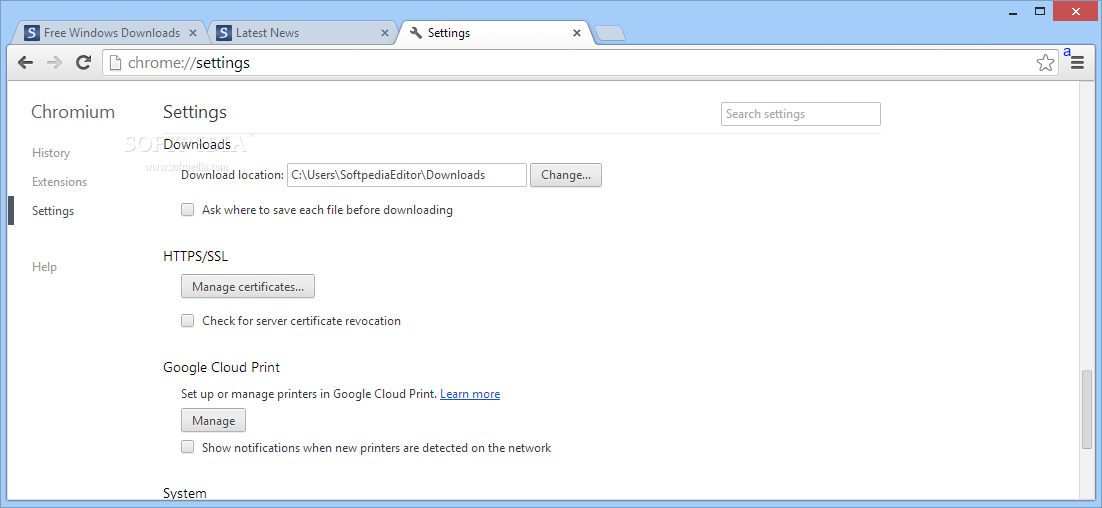Click the Download location path field
Image resolution: width=1102 pixels, height=508 pixels.
click(x=407, y=175)
